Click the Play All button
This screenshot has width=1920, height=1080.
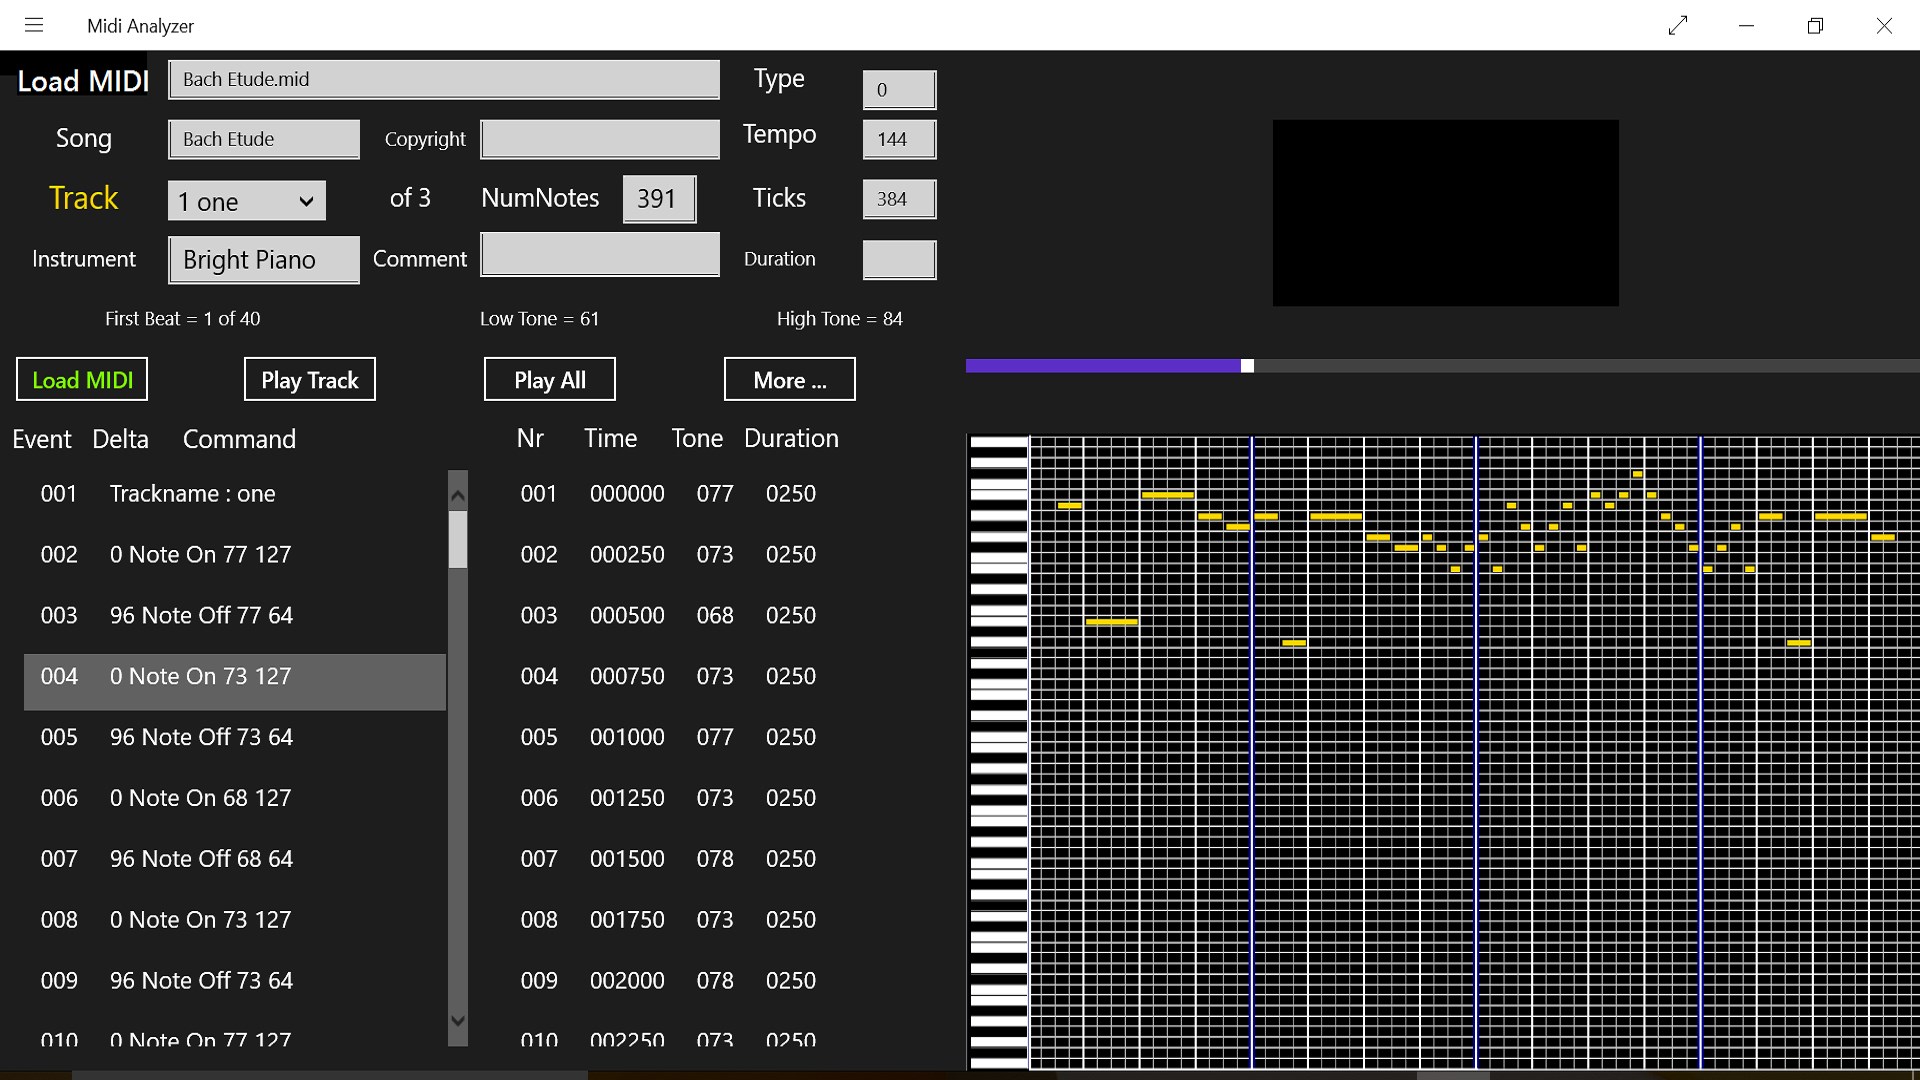[x=550, y=380]
